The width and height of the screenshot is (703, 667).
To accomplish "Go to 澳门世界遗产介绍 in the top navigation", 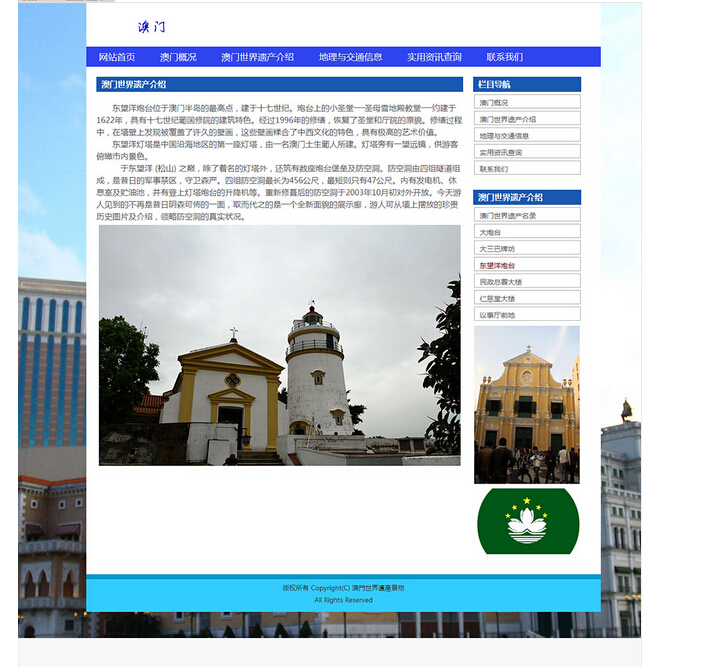I will pyautogui.click(x=257, y=57).
